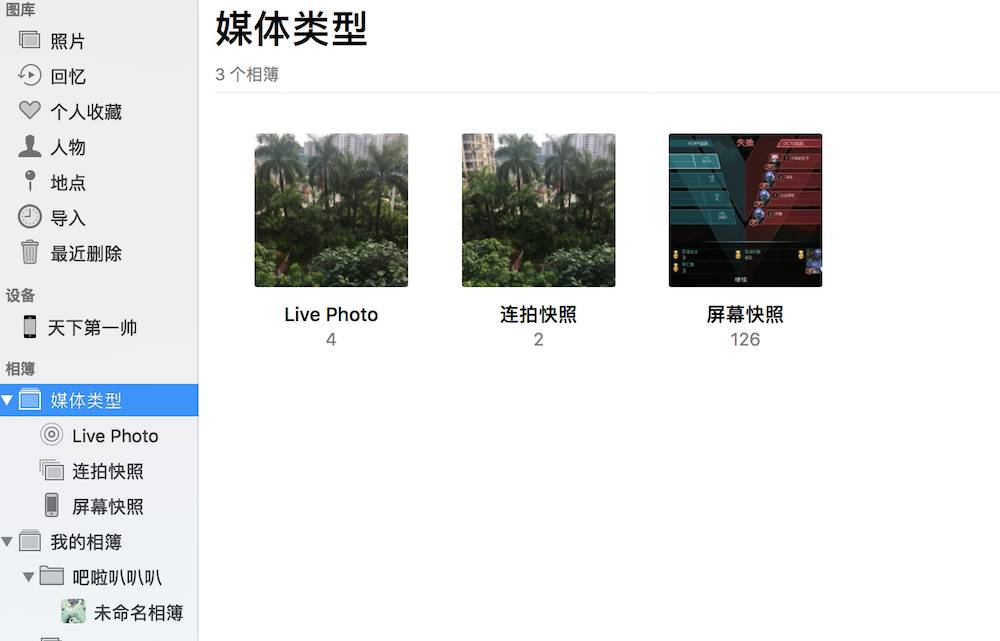Viewport: 1000px width, 641px height.
Task: Open the Live Photo album thumbnail
Action: pyautogui.click(x=331, y=210)
